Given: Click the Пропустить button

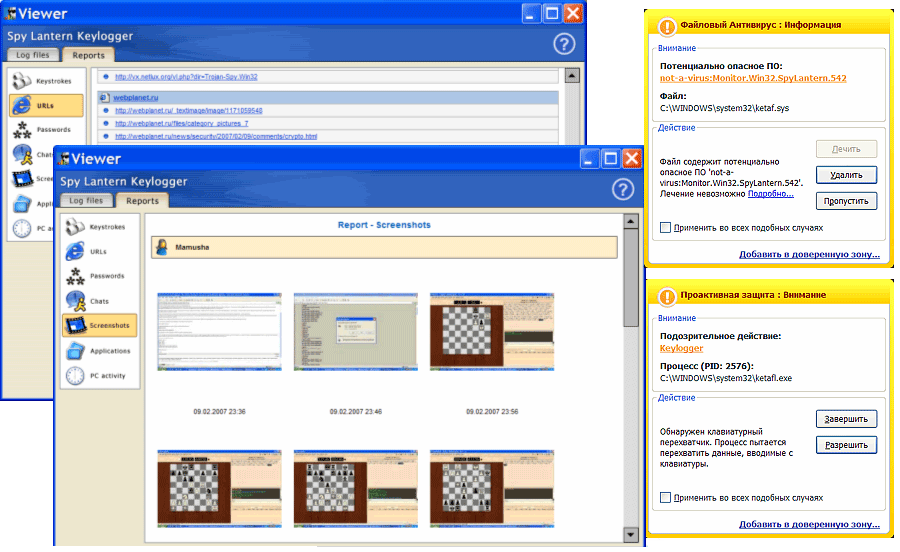Looking at the screenshot, I should click(847, 201).
